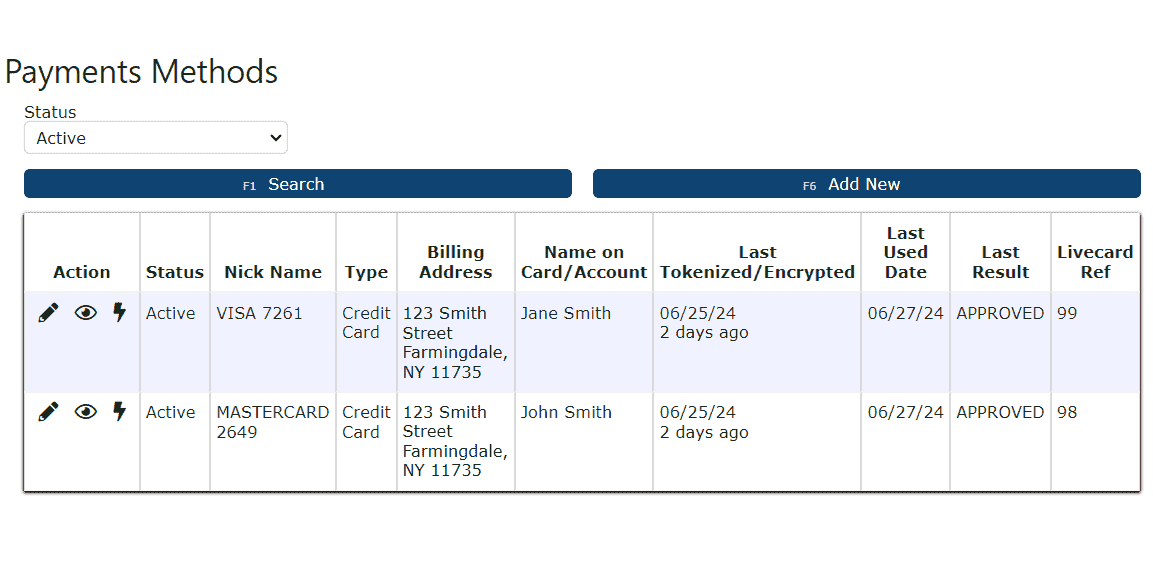Screen dimensions: 1153x565
Task: Click the Last Used Date column header
Action: [905, 252]
